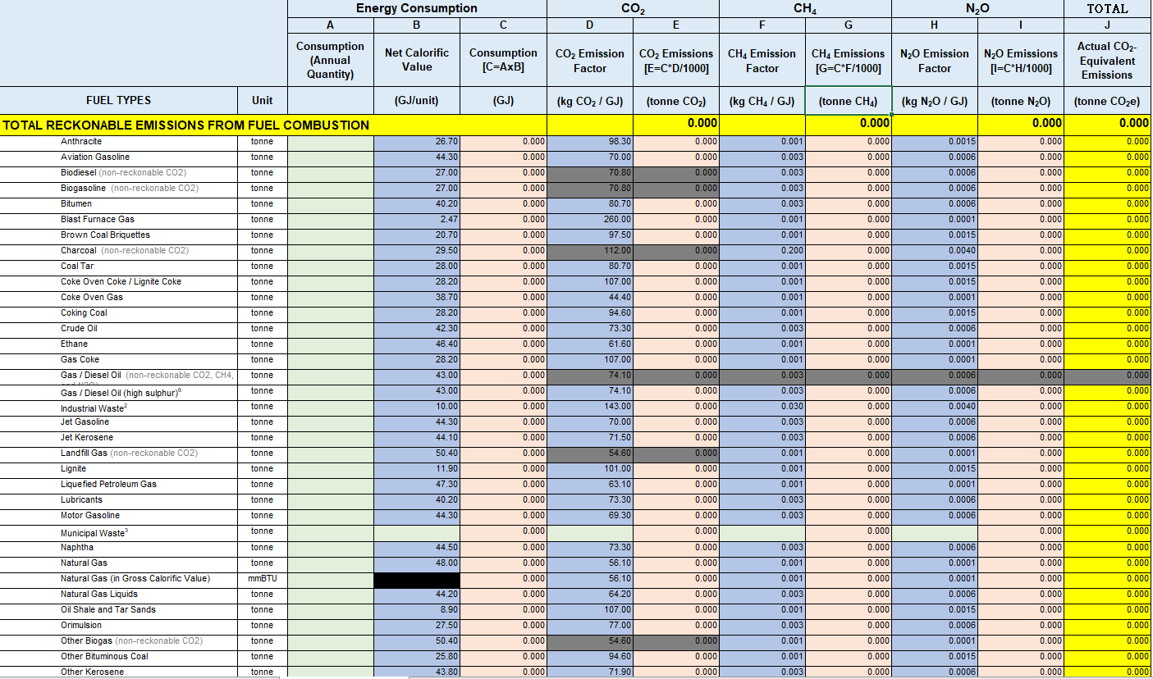The image size is (1153, 679).
Task: Click the mmBTU unit cell
Action: point(263,579)
